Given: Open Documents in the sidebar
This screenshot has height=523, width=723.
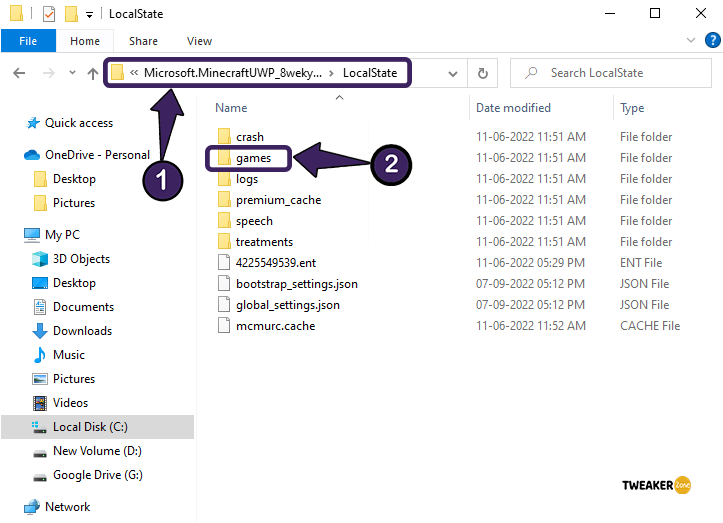Looking at the screenshot, I should point(83,307).
